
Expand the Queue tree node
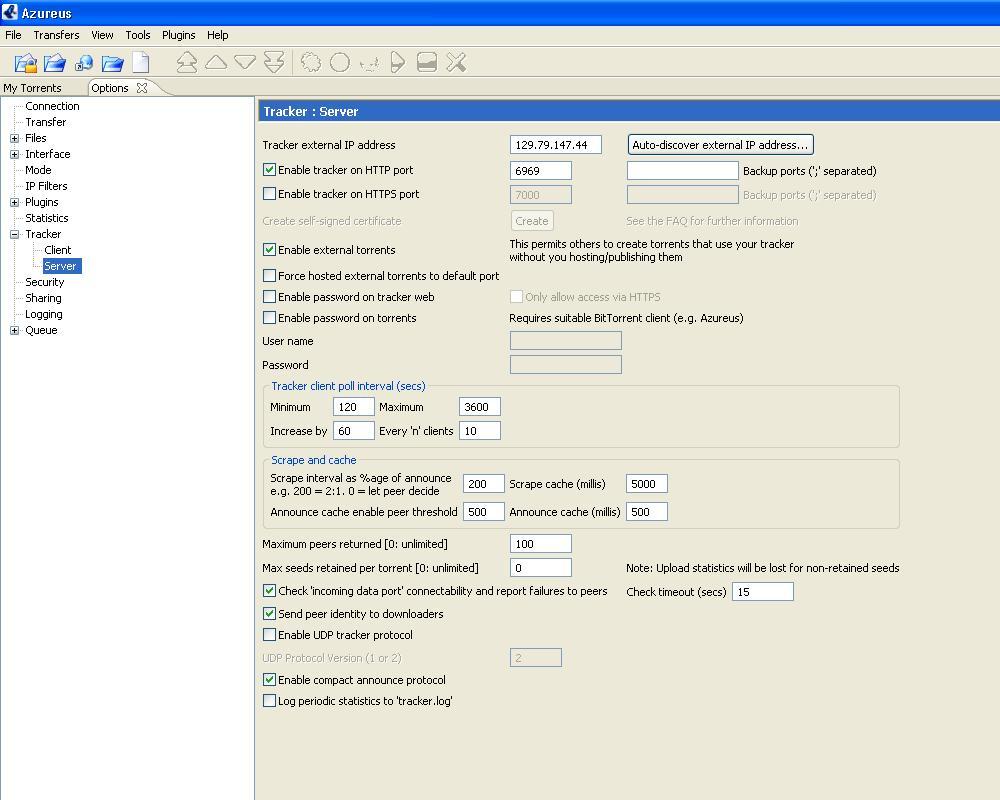15,330
